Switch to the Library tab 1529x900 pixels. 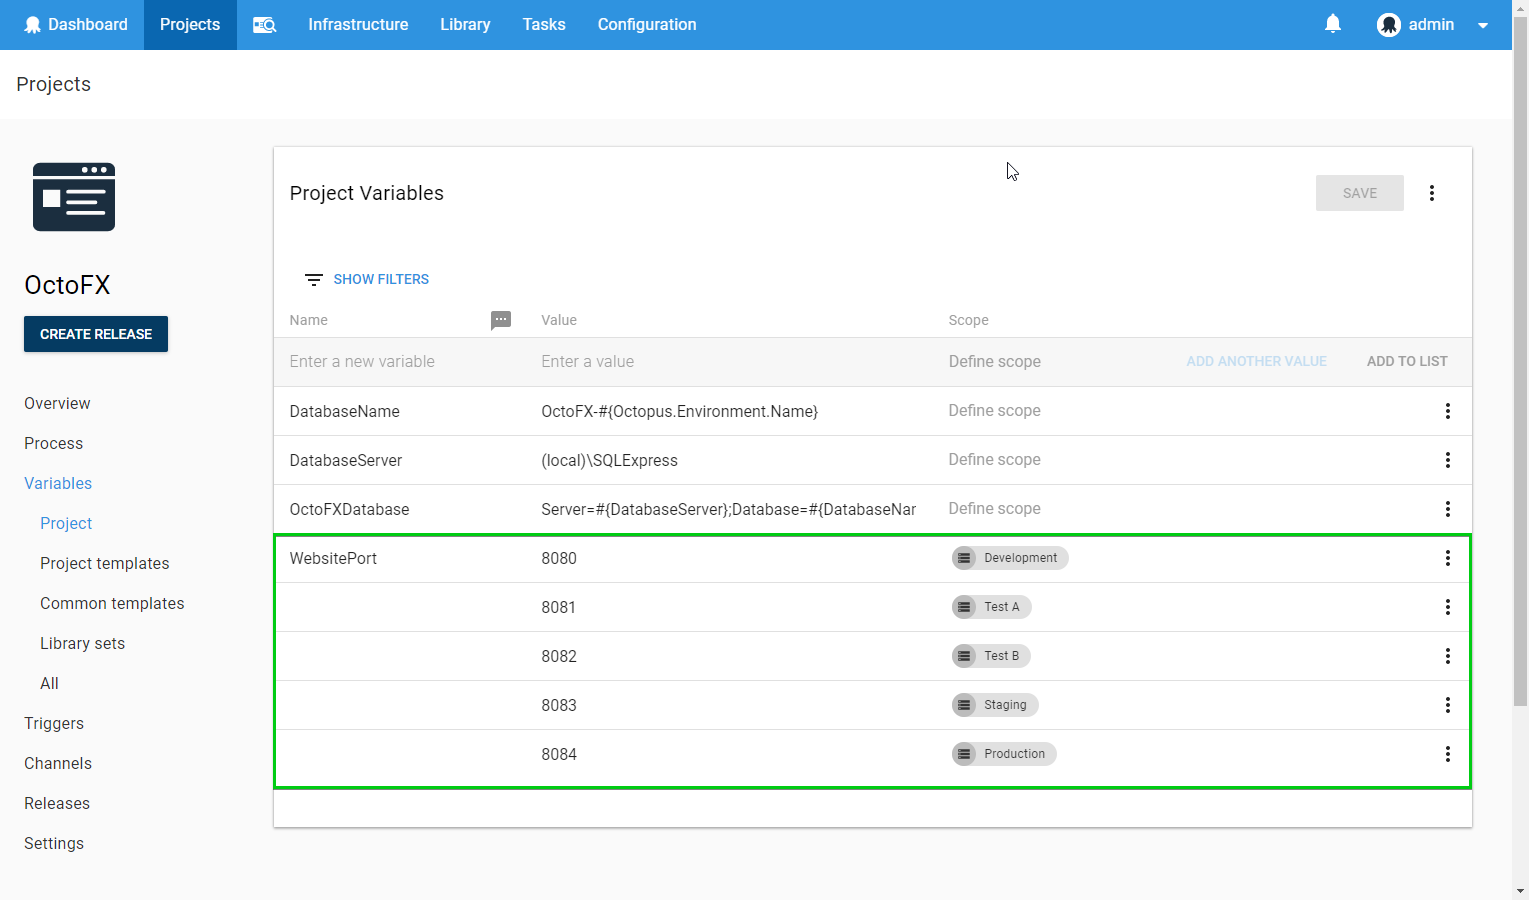tap(465, 25)
